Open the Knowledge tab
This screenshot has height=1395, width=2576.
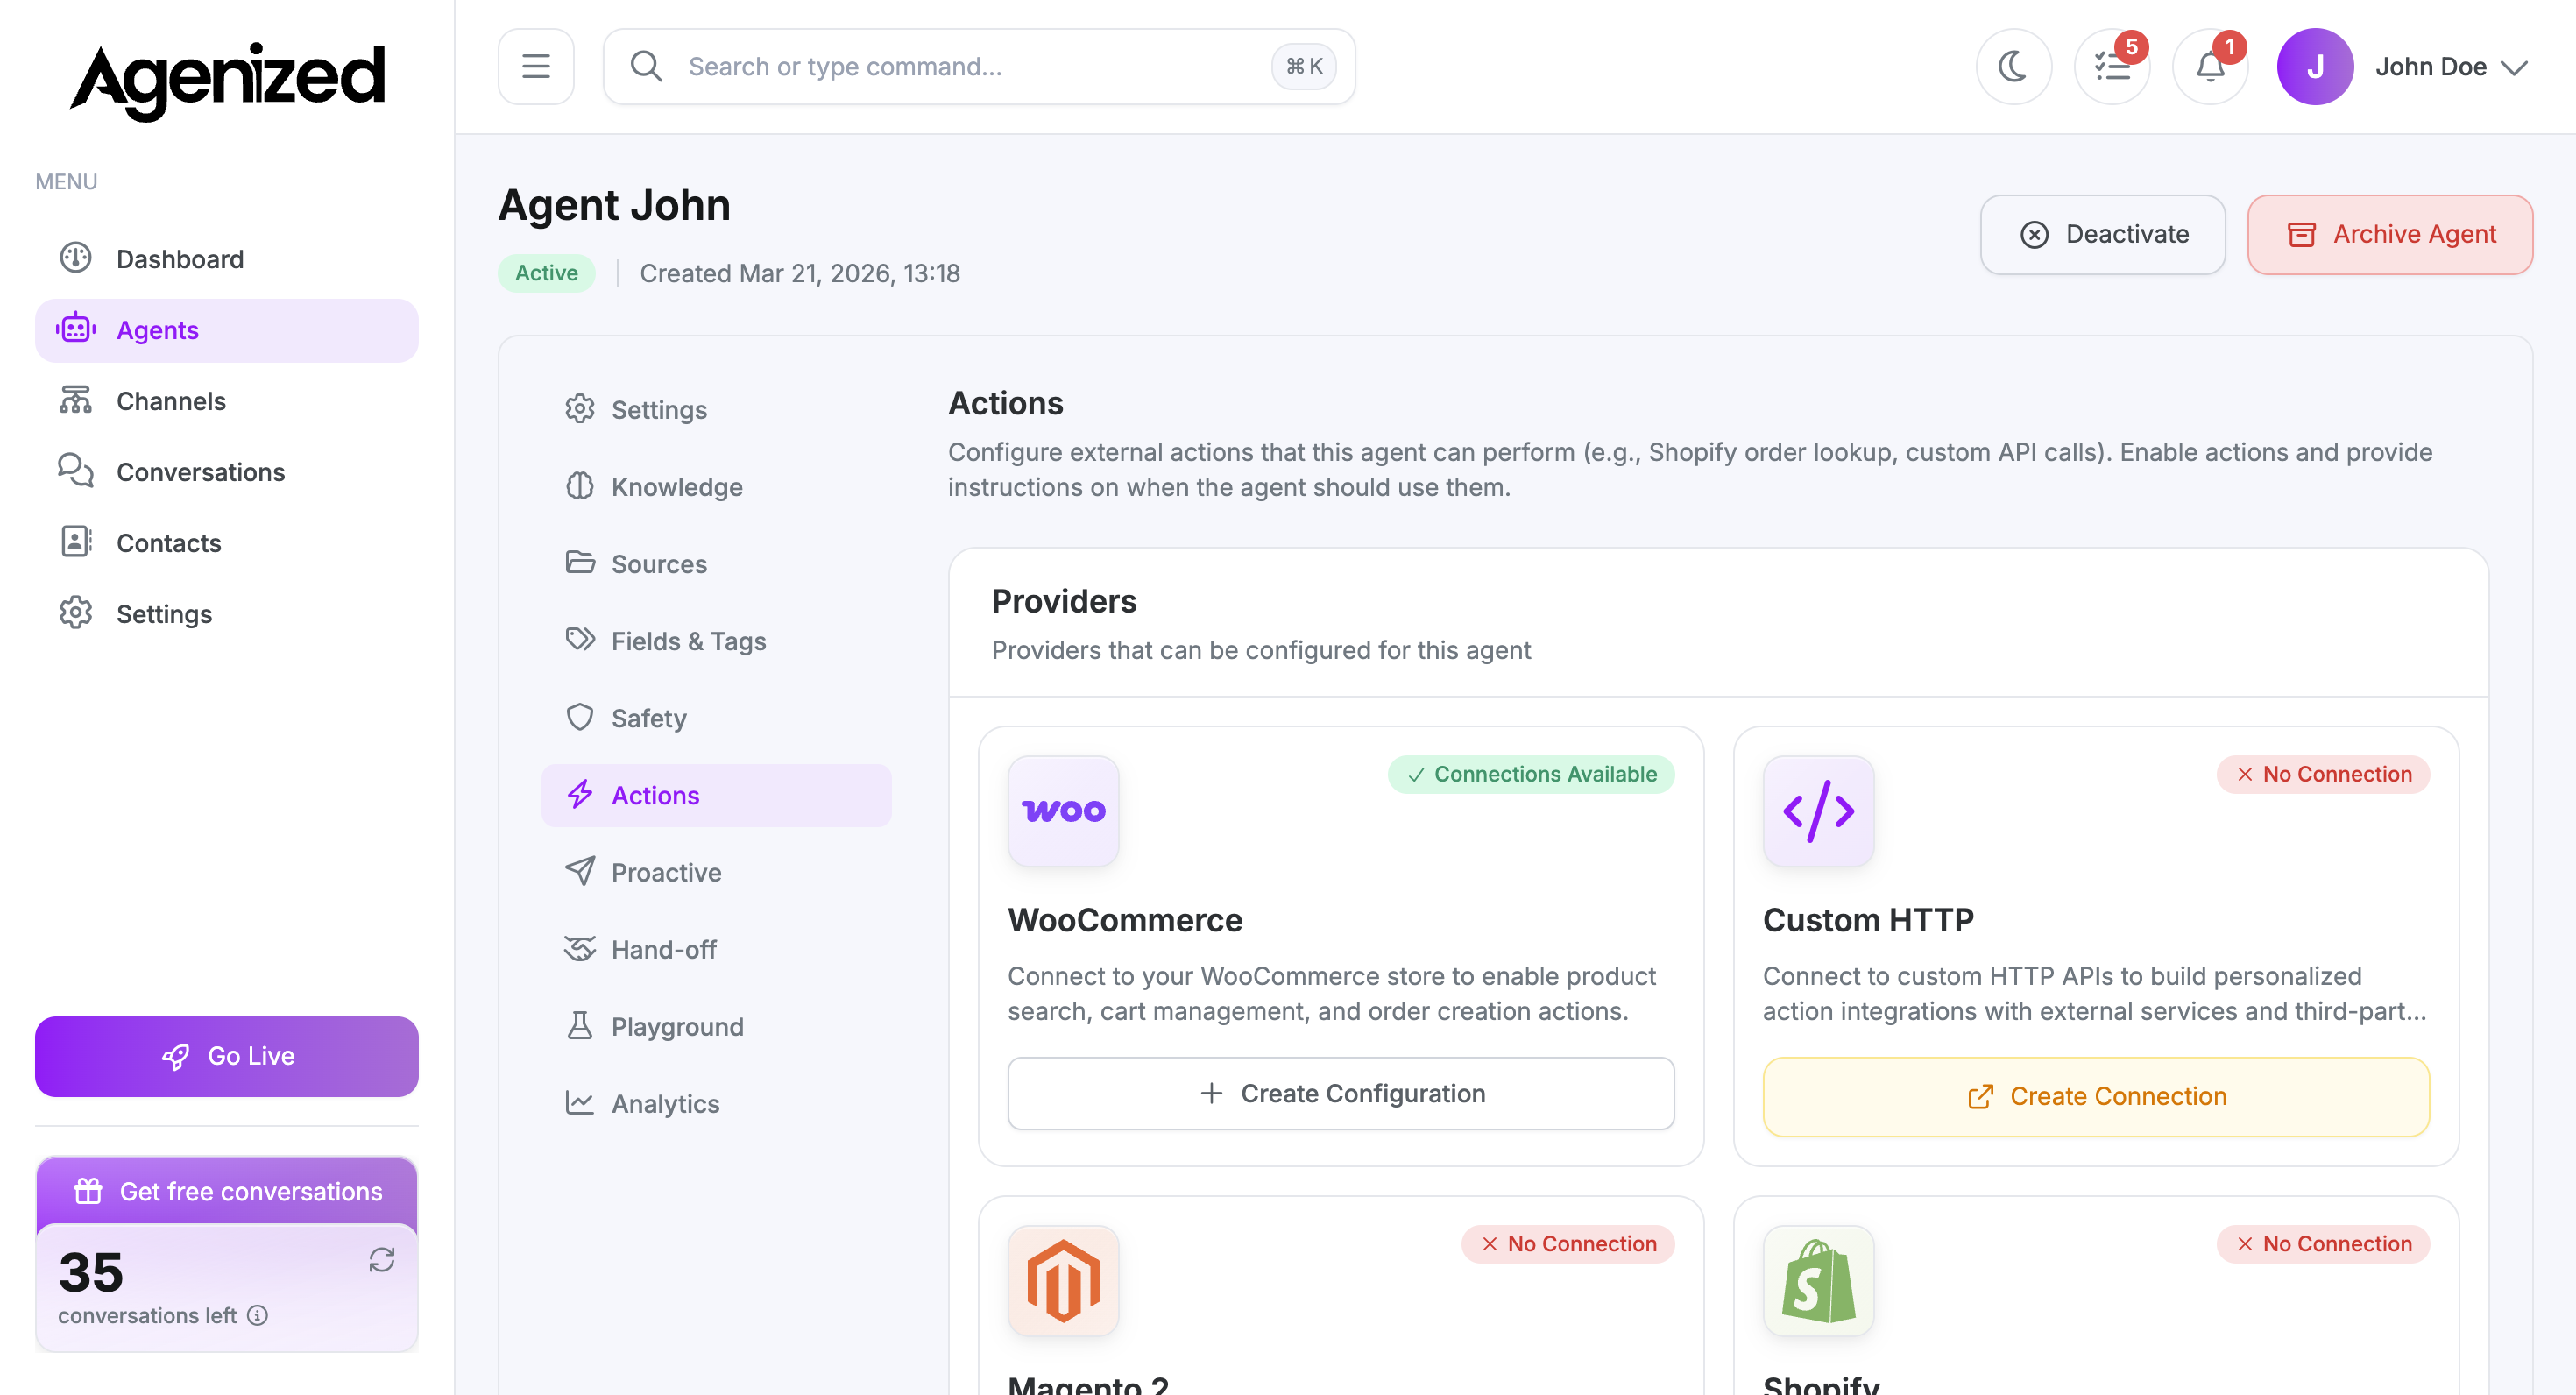pyautogui.click(x=716, y=487)
